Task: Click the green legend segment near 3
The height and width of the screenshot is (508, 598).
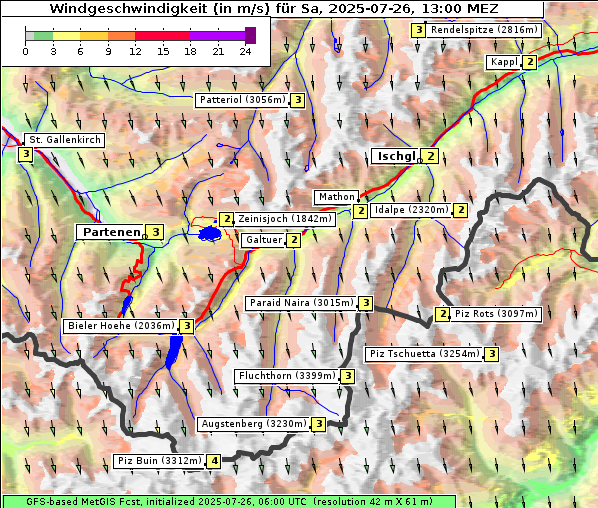Action: (43, 36)
